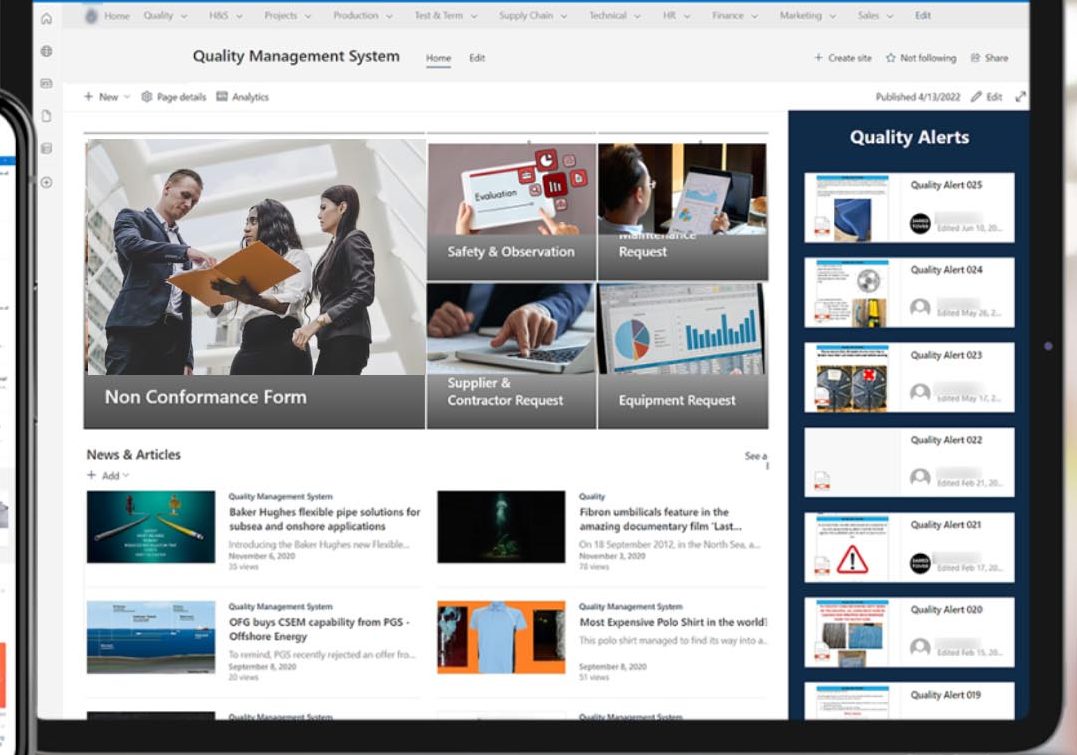This screenshot has width=1077, height=755.
Task: Open the HR menu
Action: tap(676, 16)
